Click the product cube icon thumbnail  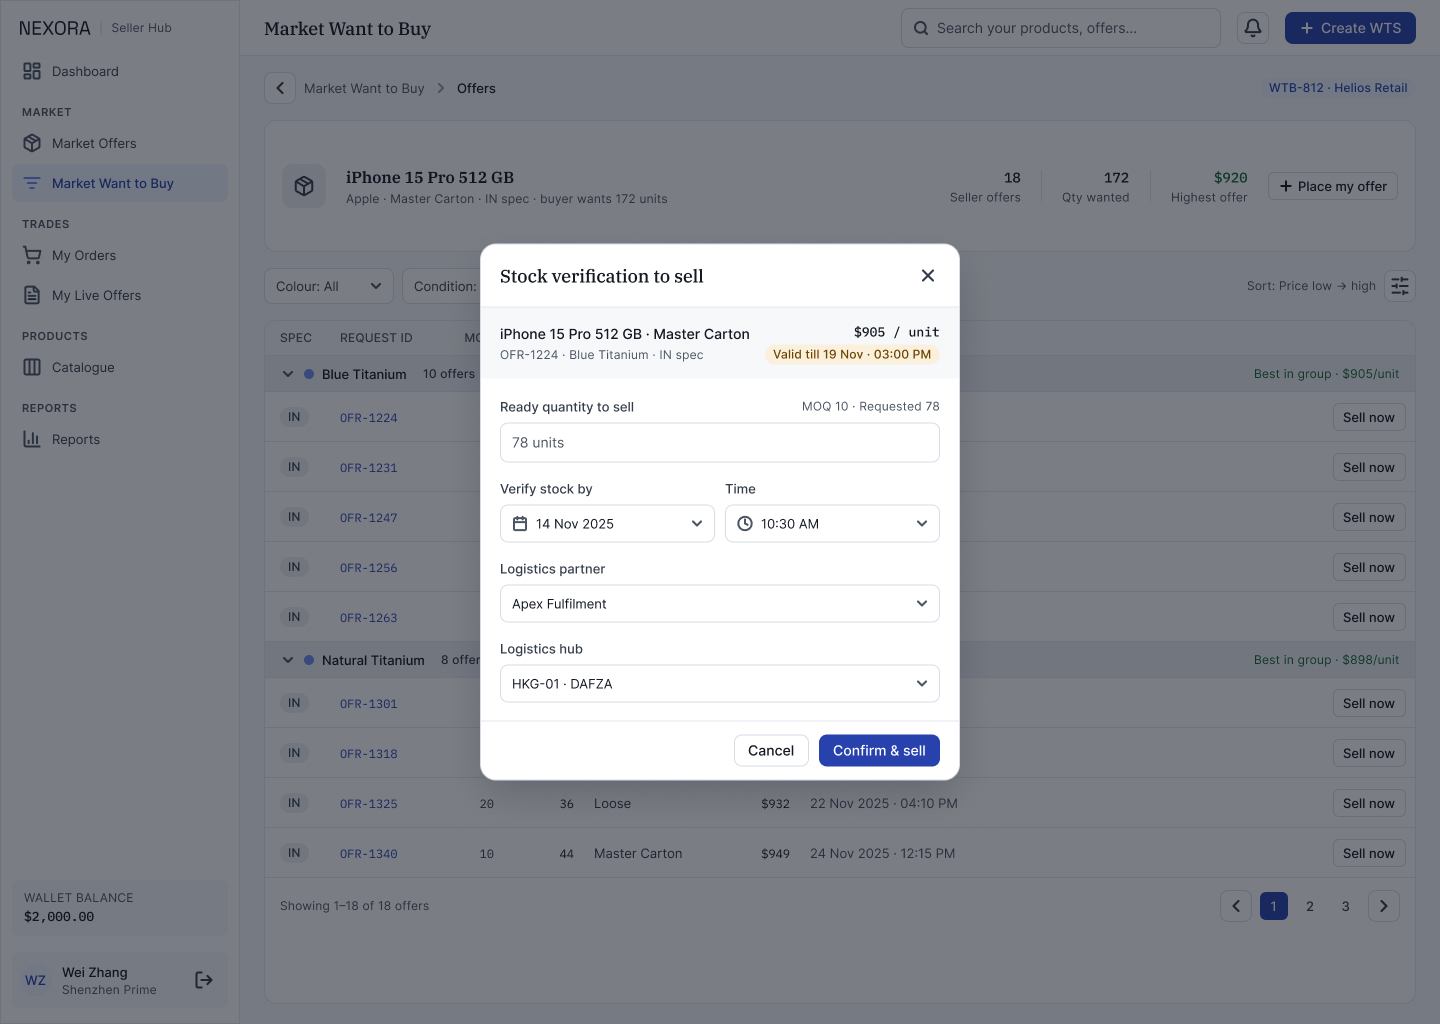click(304, 187)
